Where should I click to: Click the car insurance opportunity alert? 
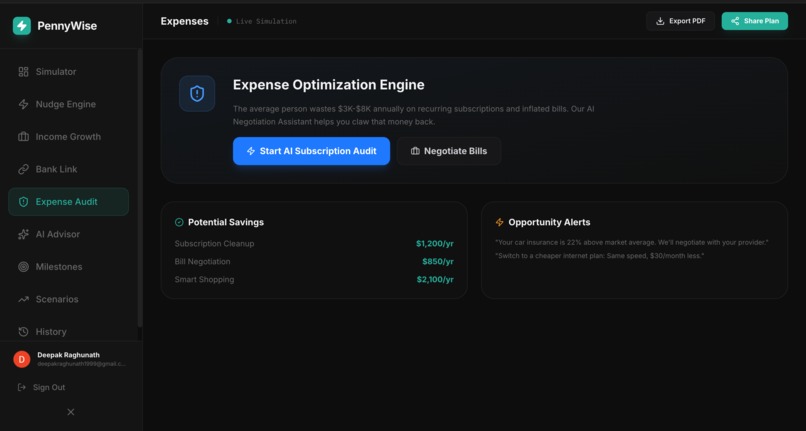point(632,242)
